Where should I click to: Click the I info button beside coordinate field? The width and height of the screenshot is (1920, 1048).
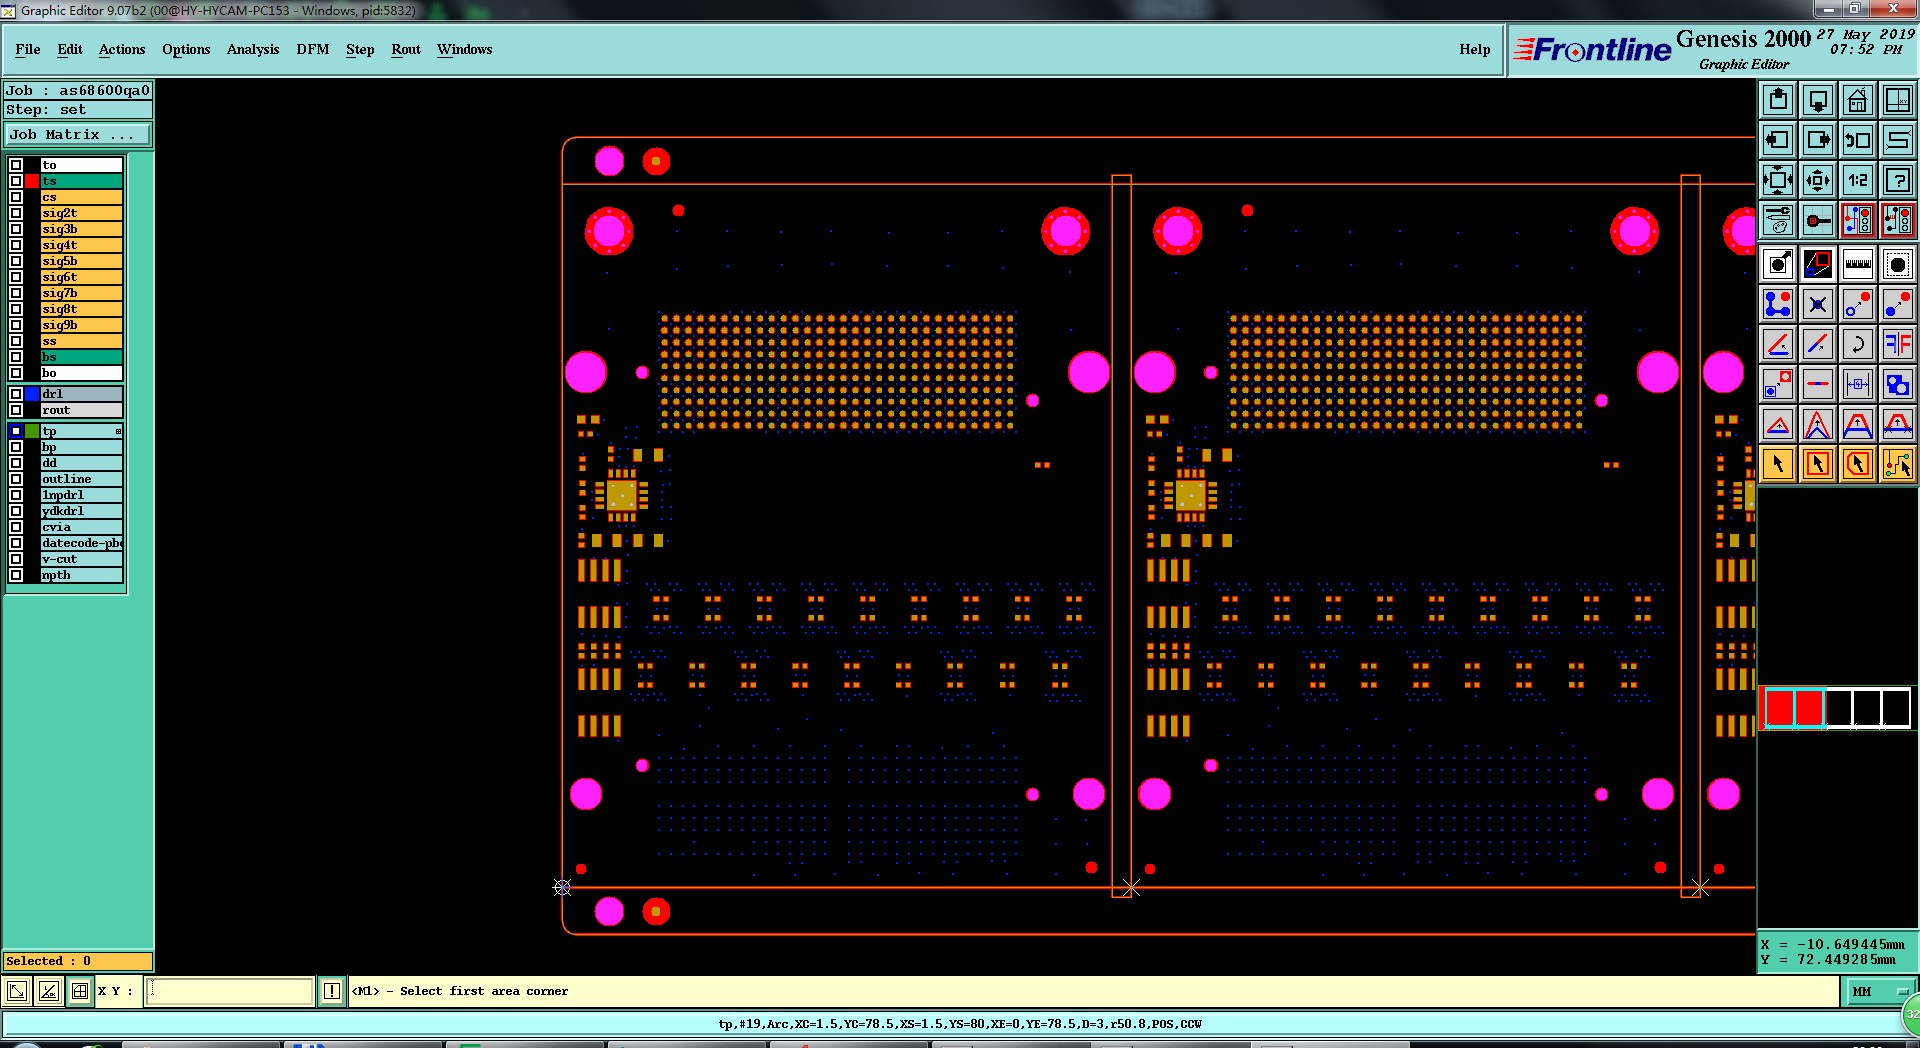point(332,991)
